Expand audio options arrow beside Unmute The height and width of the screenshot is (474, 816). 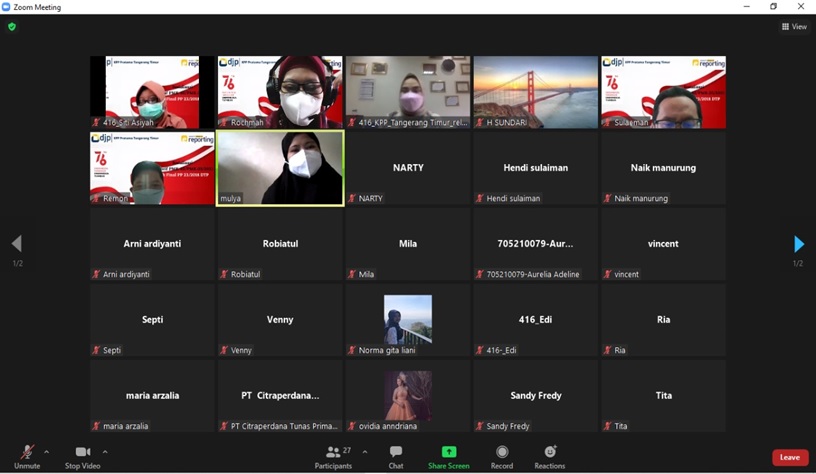pos(46,452)
